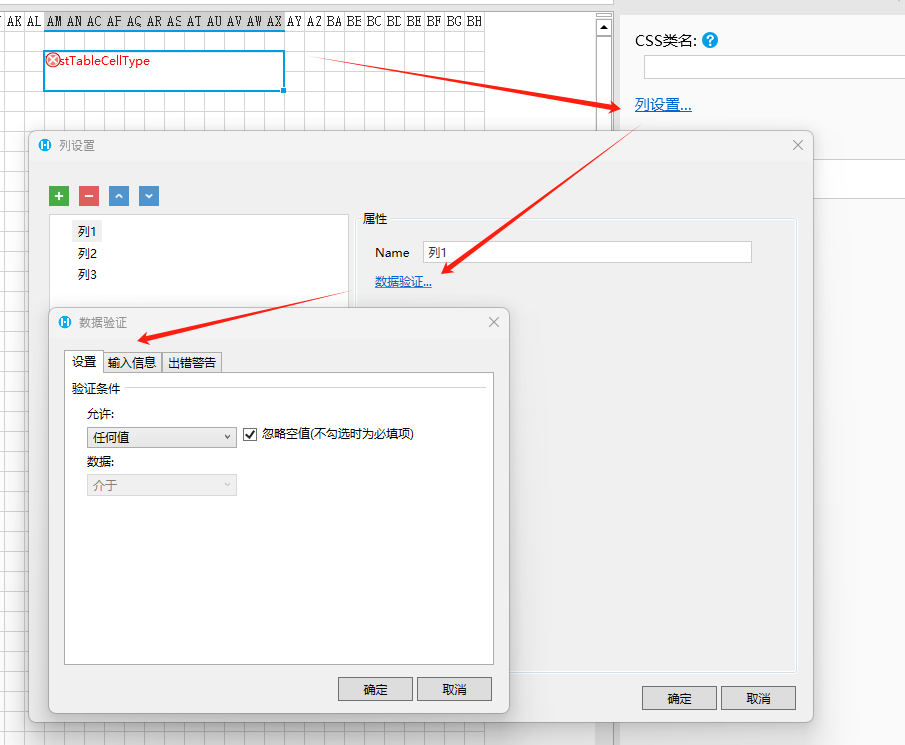905x745 pixels.
Task: Select 列3 in the column list
Action: pyautogui.click(x=87, y=275)
